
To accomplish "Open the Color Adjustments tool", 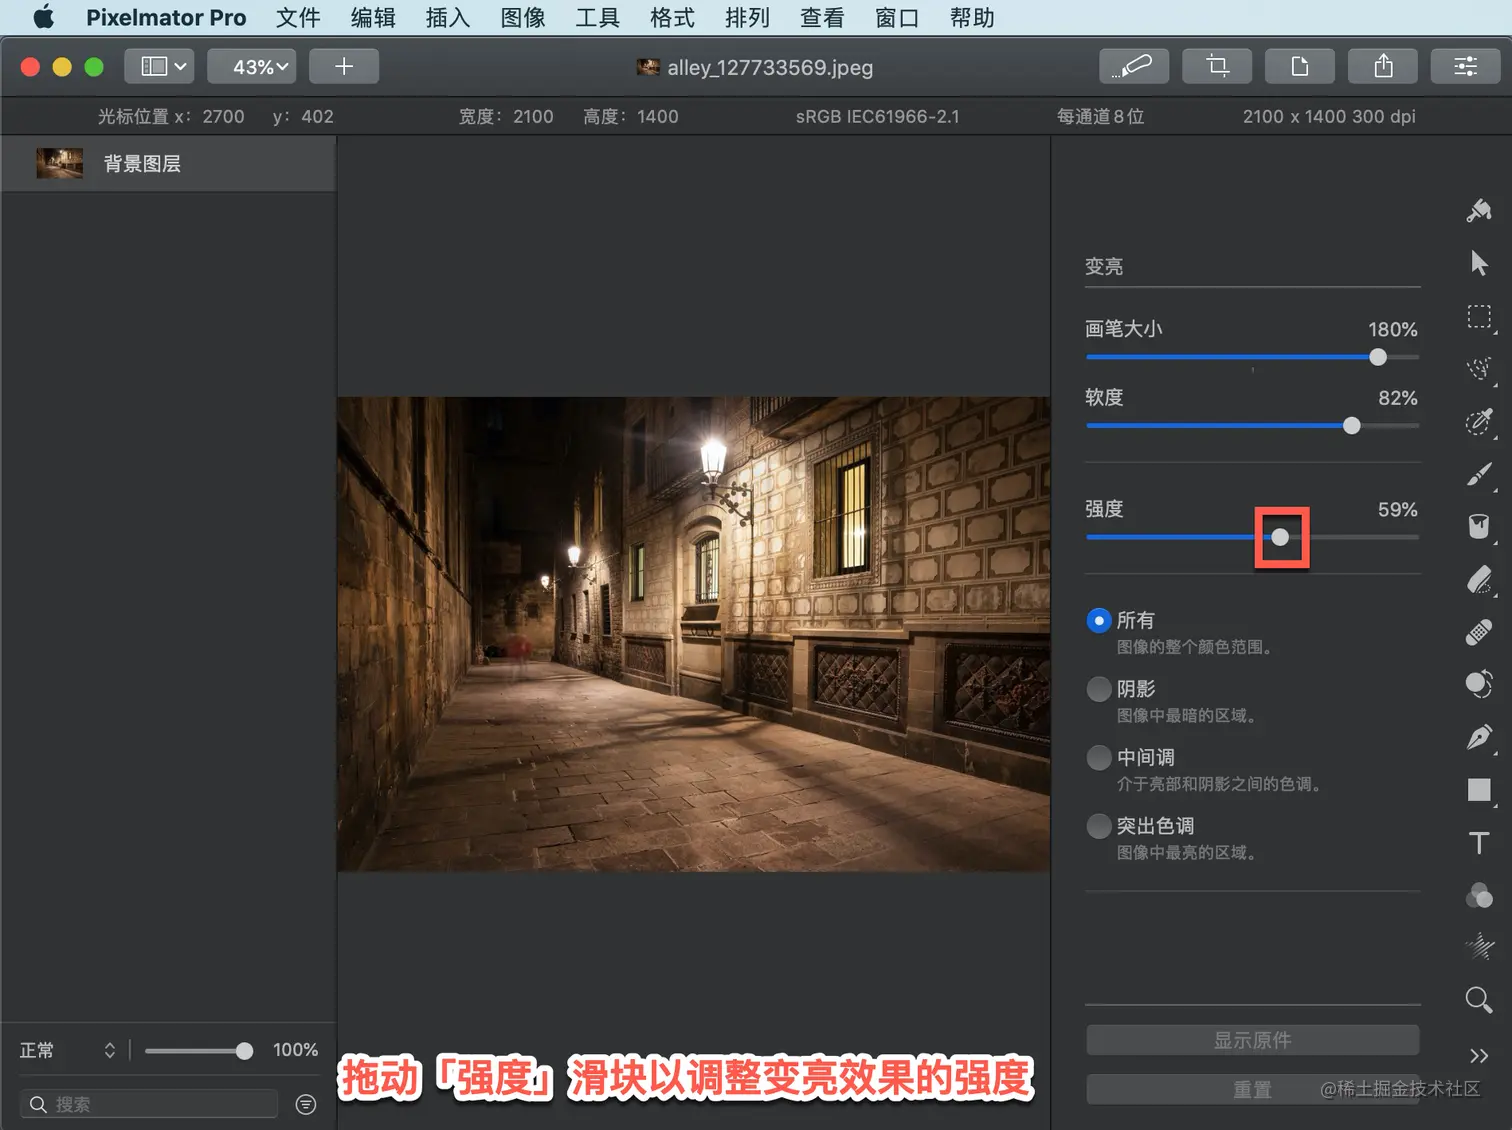I will point(1479,895).
